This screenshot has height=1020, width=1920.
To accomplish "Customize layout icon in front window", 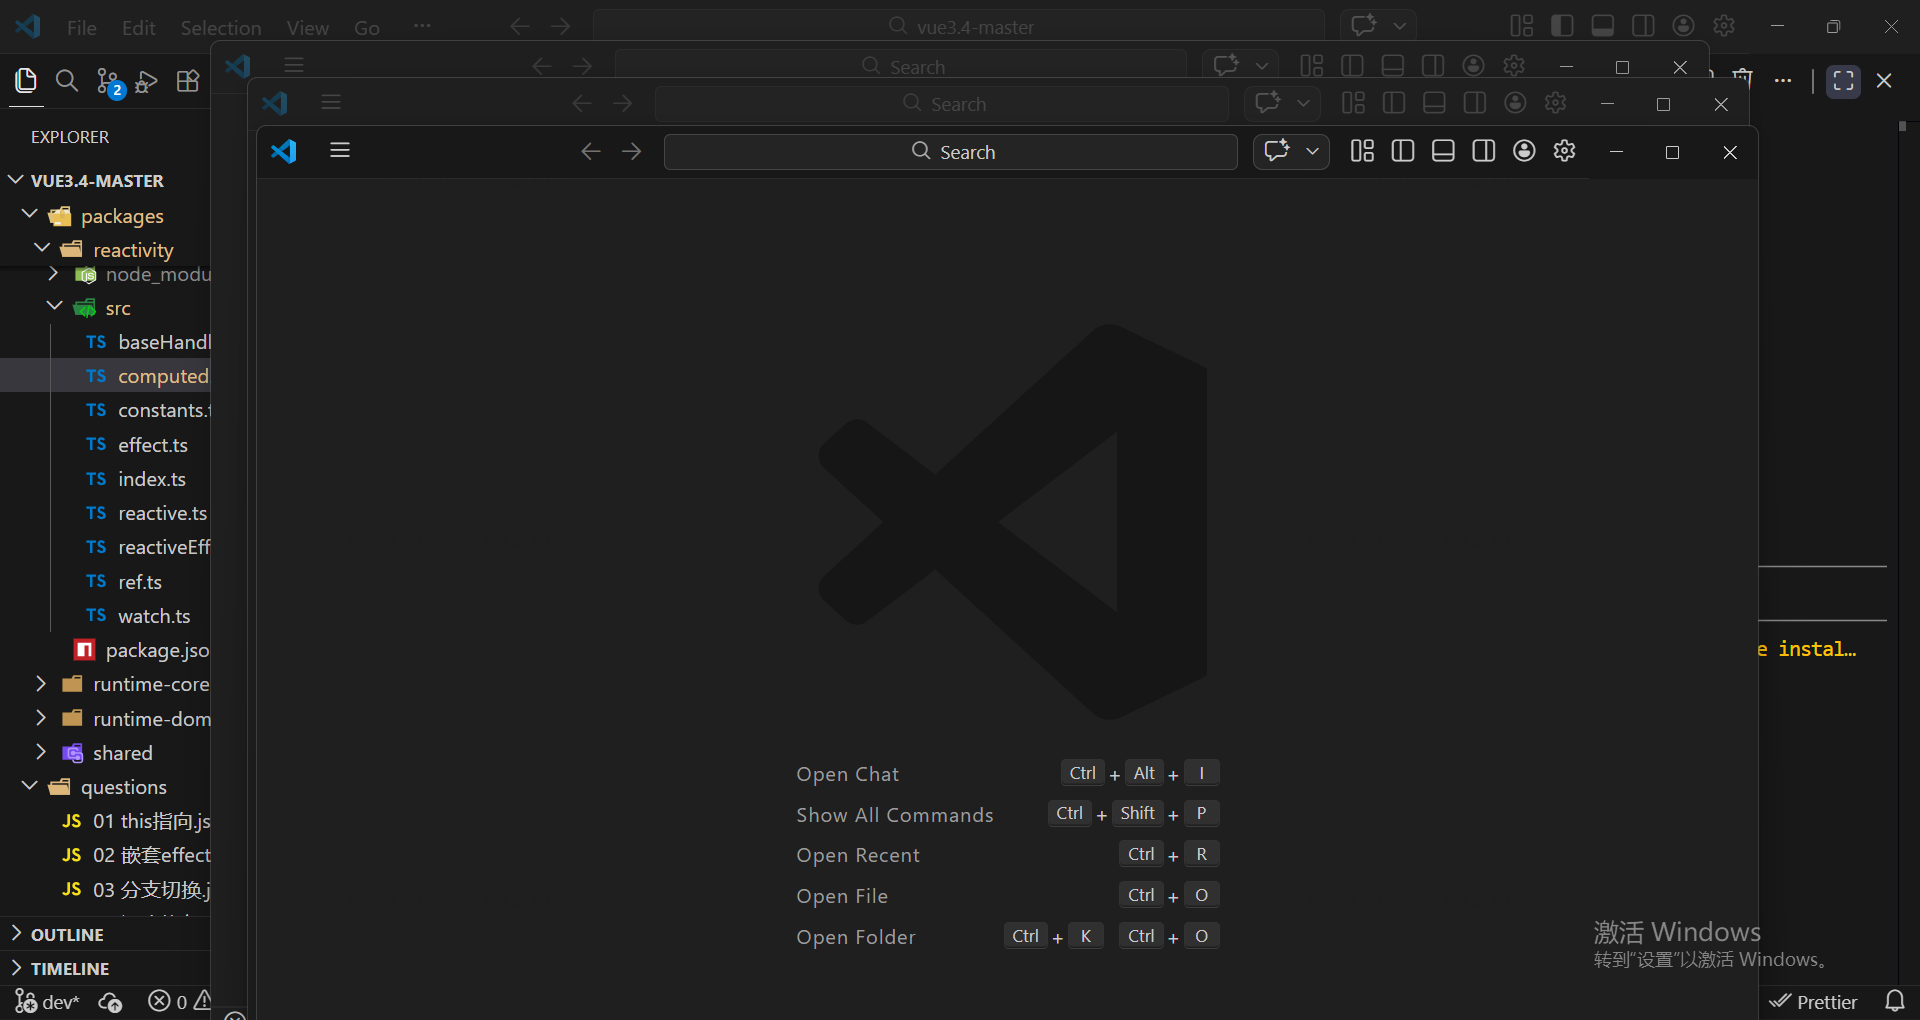I will (1363, 151).
